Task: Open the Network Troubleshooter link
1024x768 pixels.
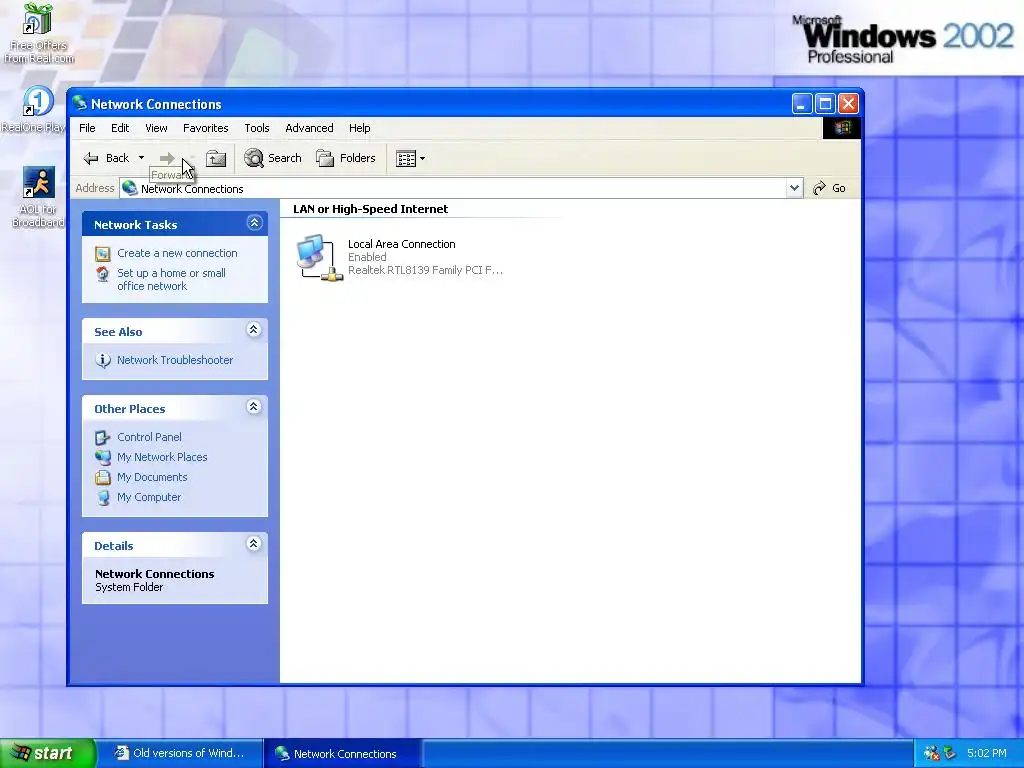Action: [x=175, y=360]
